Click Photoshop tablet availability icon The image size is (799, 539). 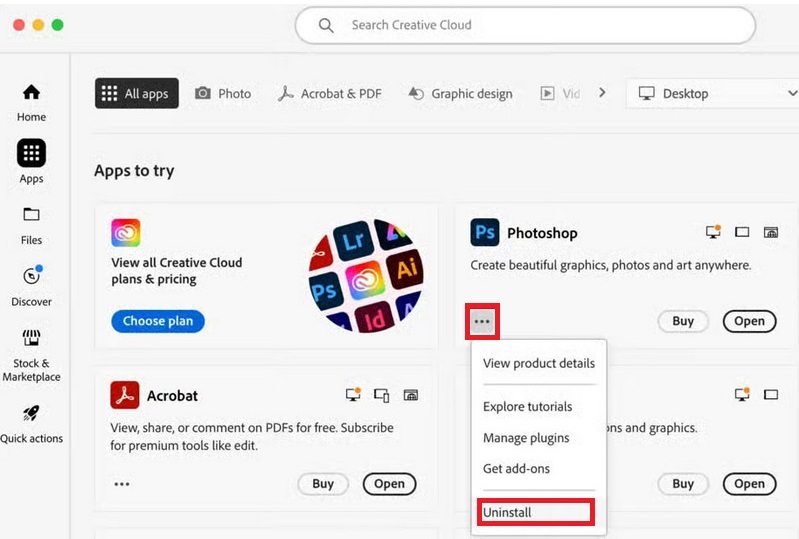coord(742,232)
